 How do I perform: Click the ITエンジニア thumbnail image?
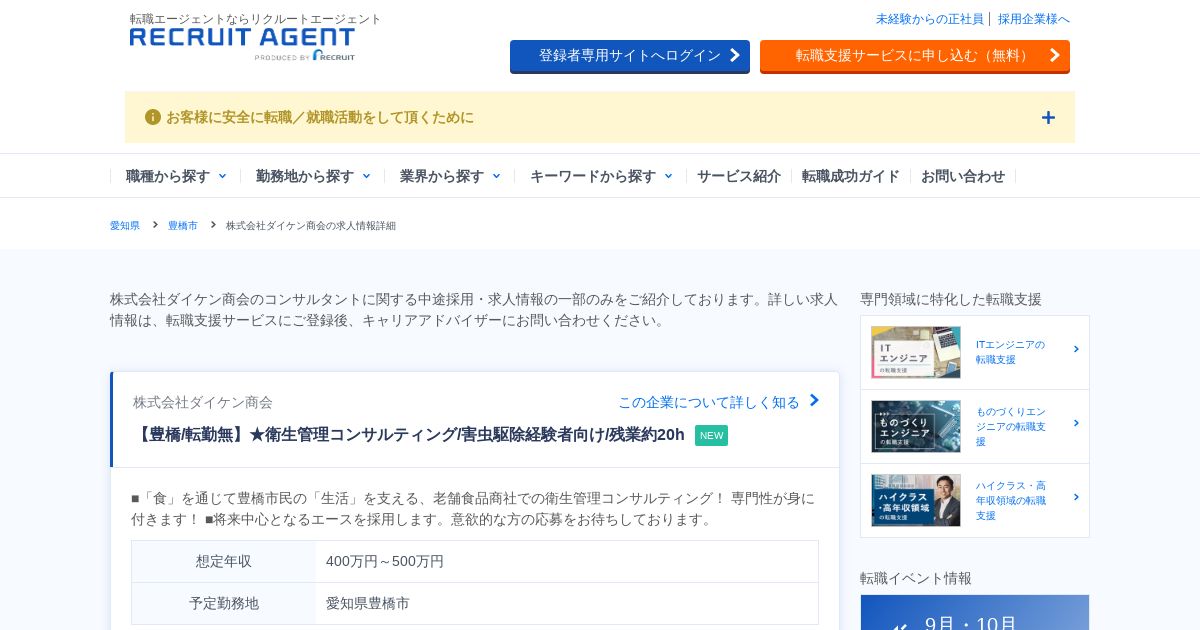coord(916,352)
